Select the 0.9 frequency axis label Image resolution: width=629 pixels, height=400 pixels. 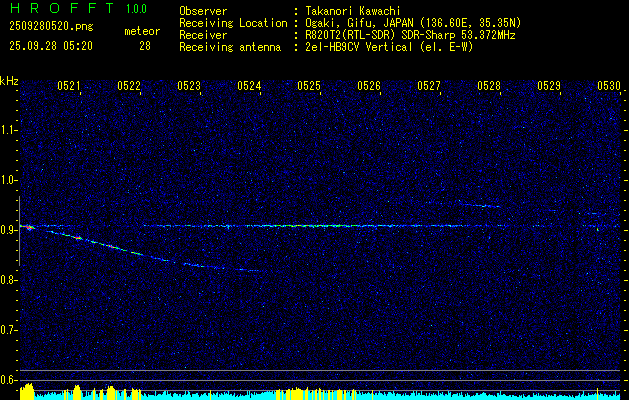click(9, 229)
